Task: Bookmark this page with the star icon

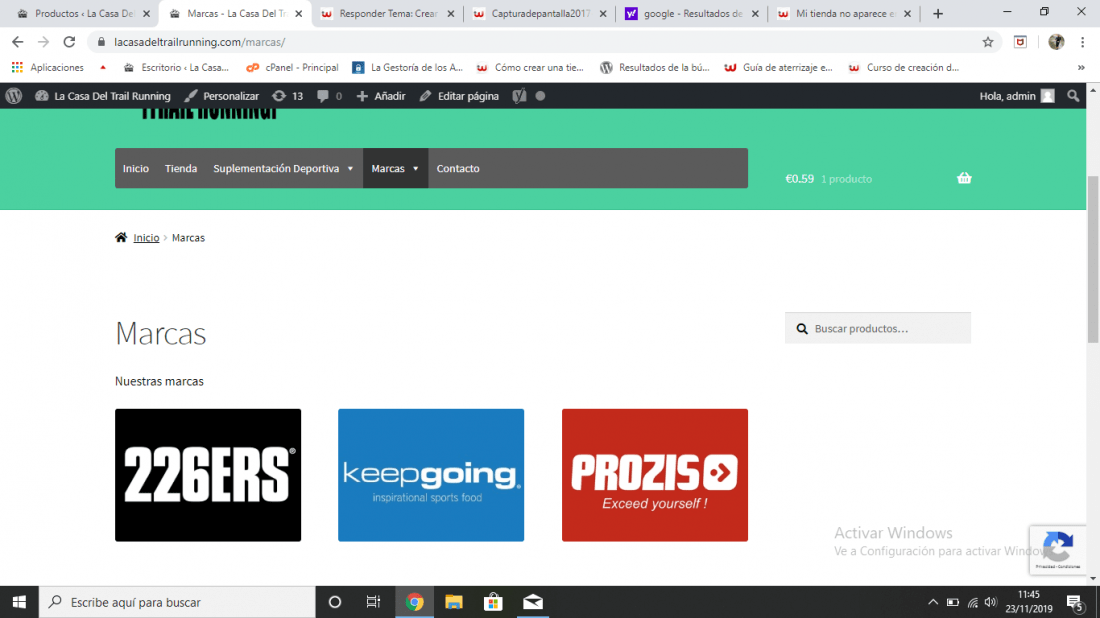Action: (988, 42)
